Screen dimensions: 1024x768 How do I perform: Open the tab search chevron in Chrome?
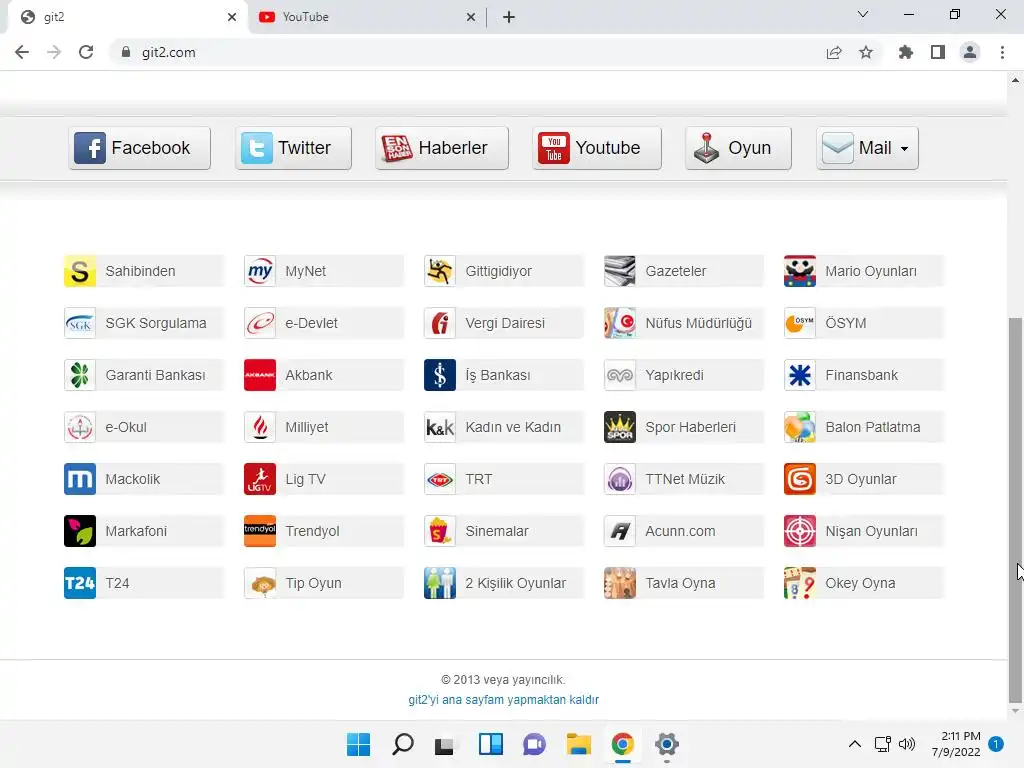[863, 14]
